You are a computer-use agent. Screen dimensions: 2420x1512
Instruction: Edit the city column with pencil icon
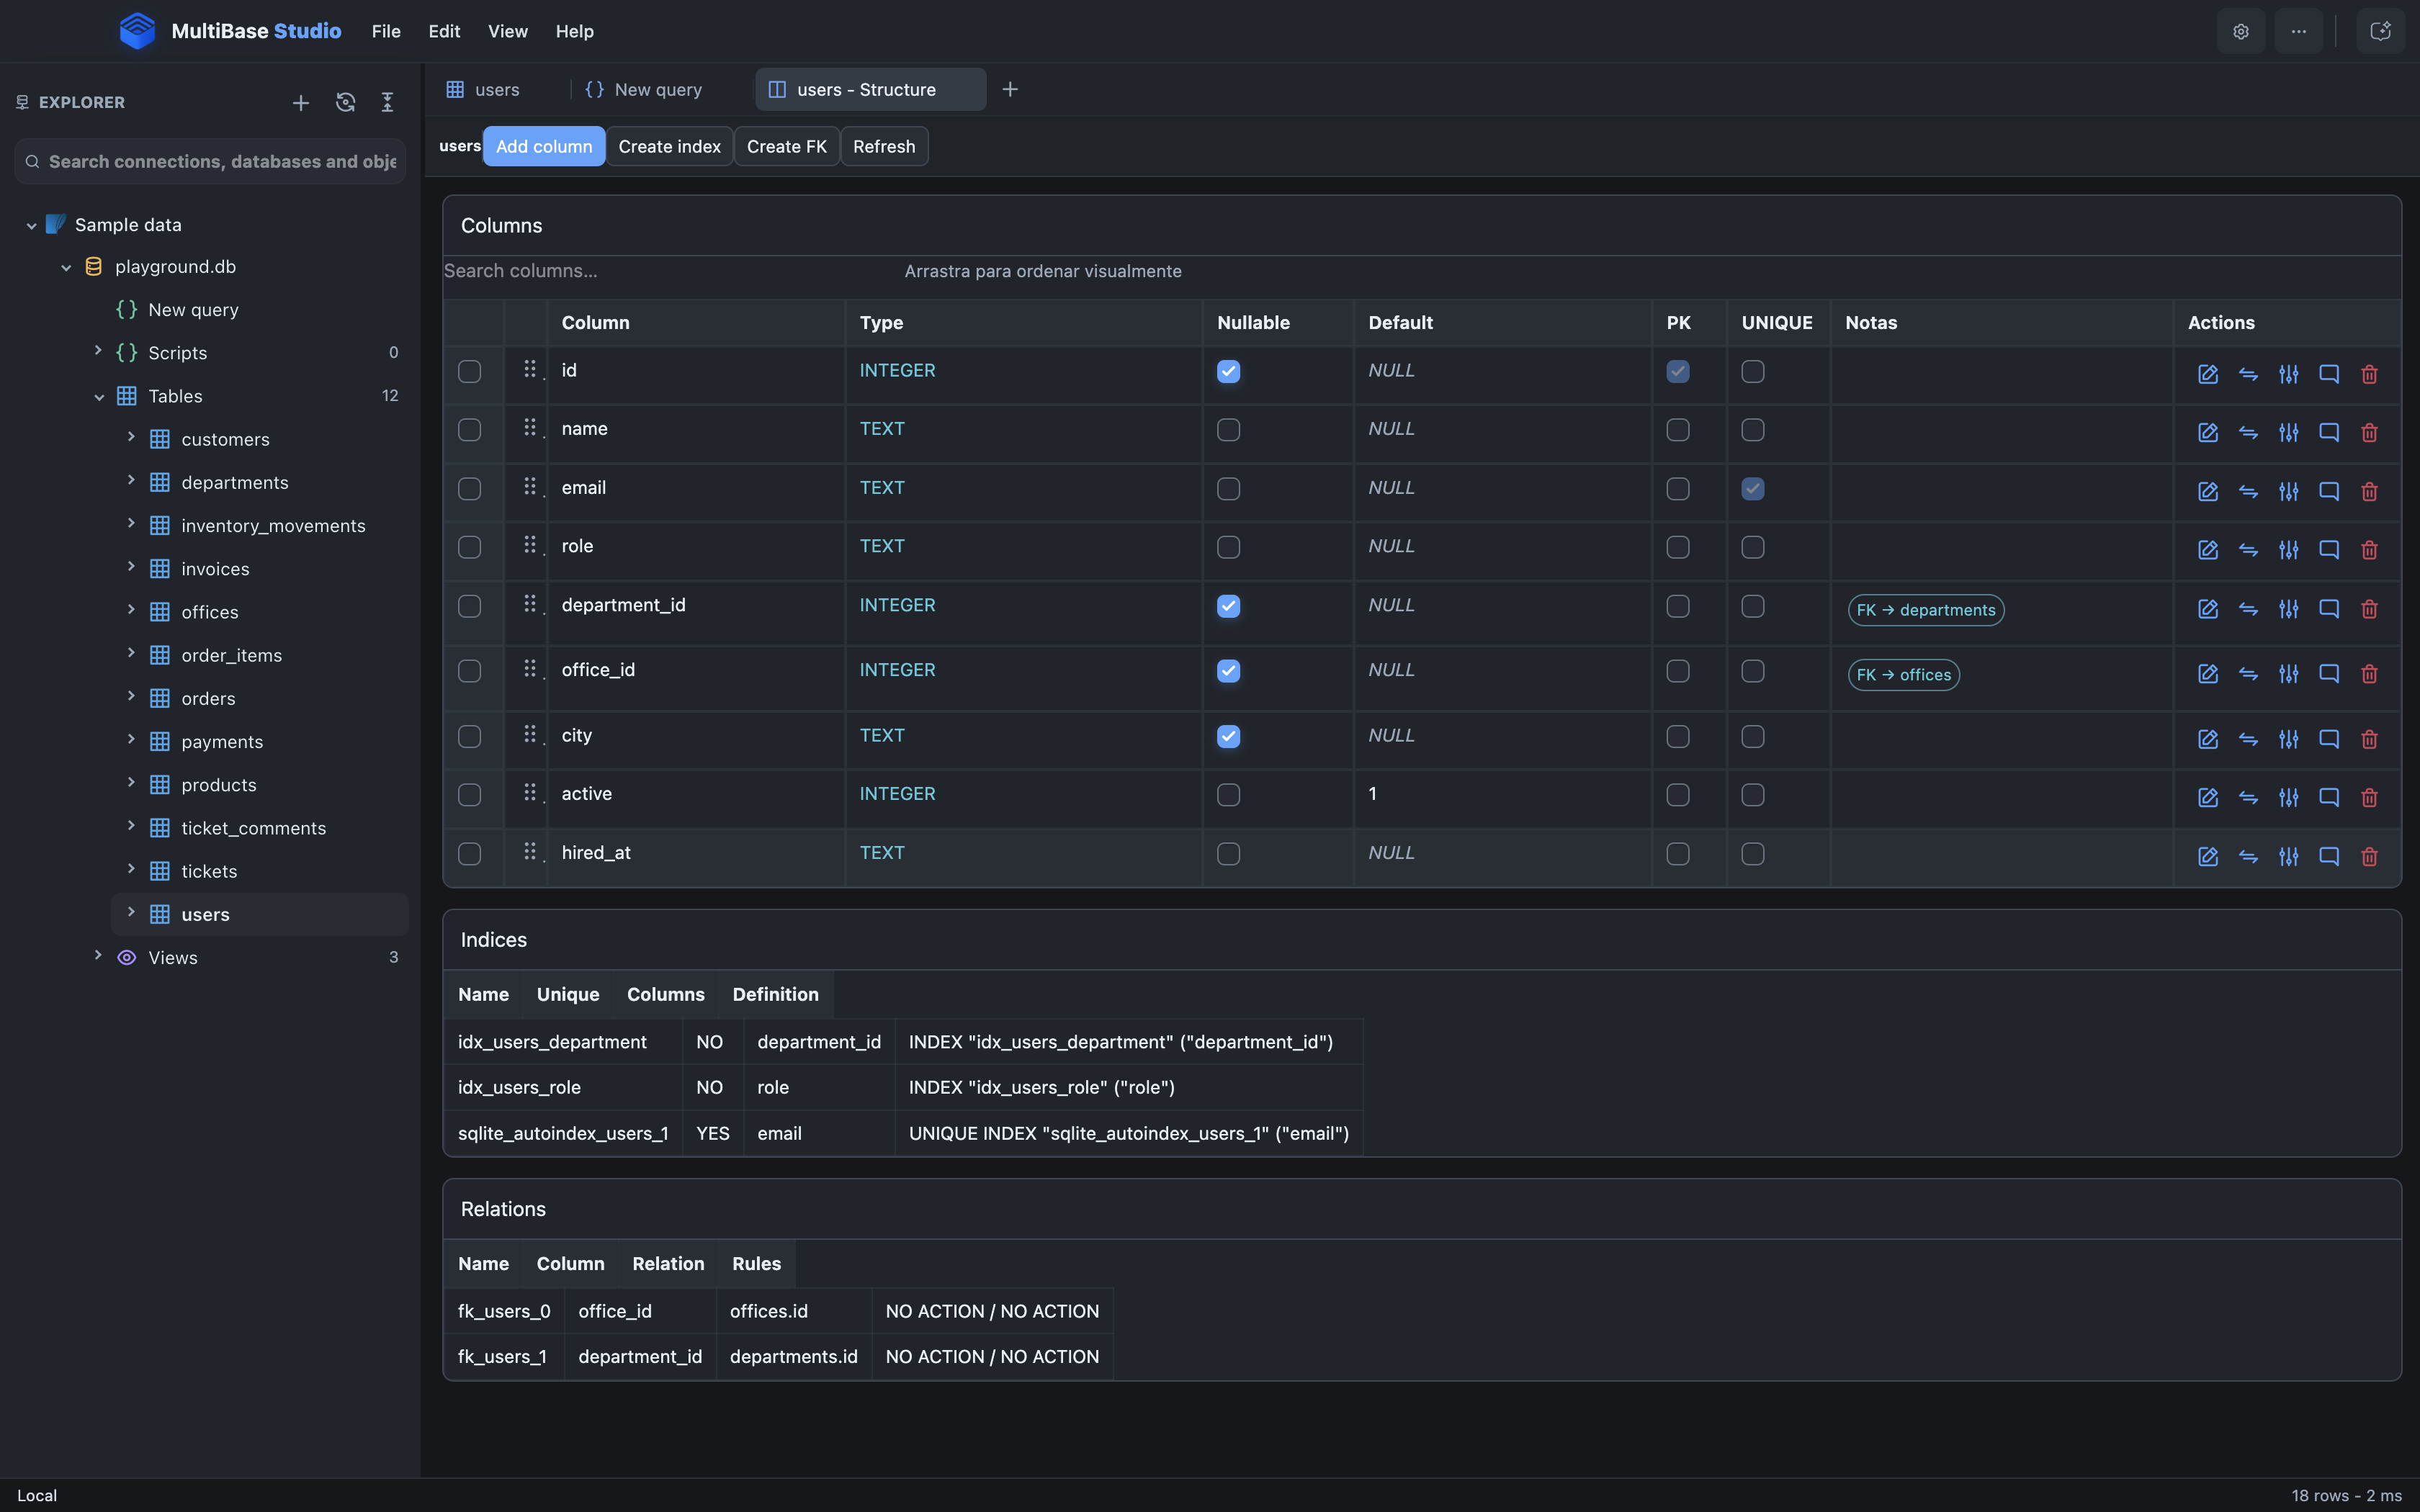click(2208, 739)
